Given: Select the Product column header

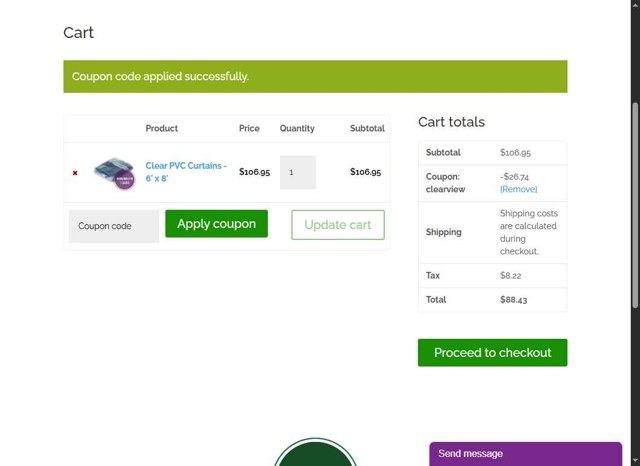Looking at the screenshot, I should click(x=162, y=128).
